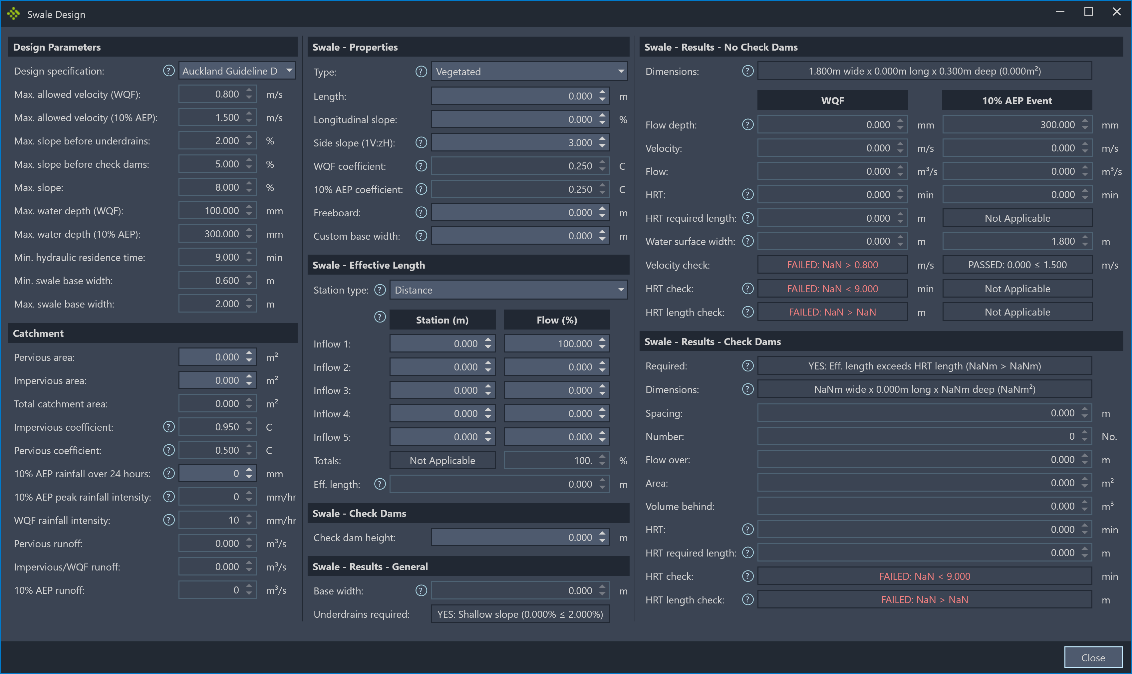Show help for Side slope (1V:zH)

(421, 142)
